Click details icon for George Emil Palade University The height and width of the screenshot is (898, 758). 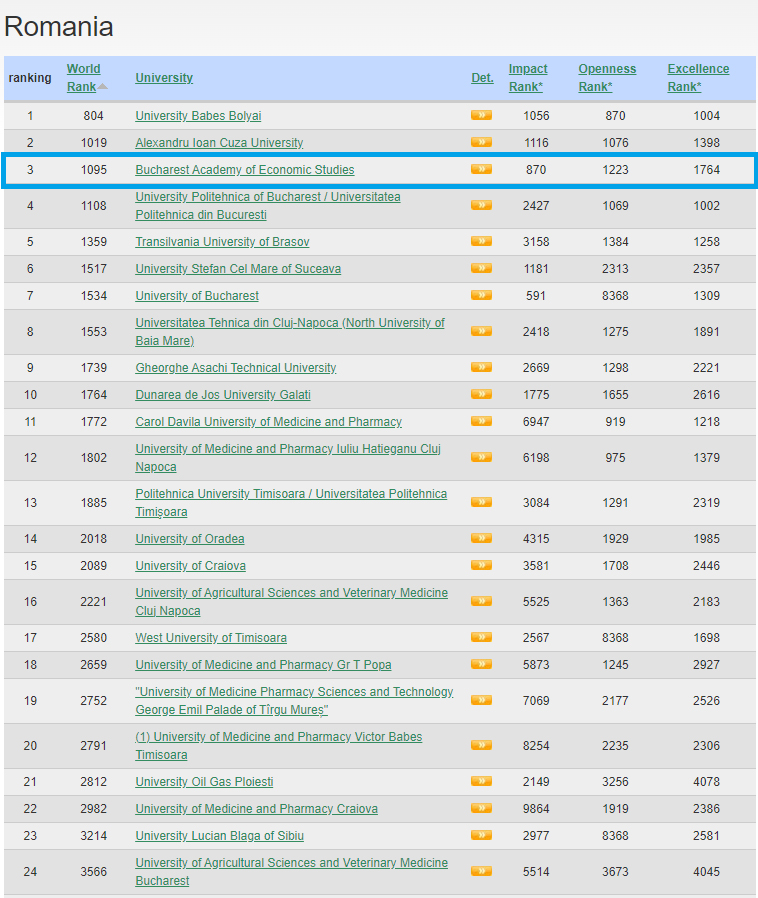pos(481,700)
